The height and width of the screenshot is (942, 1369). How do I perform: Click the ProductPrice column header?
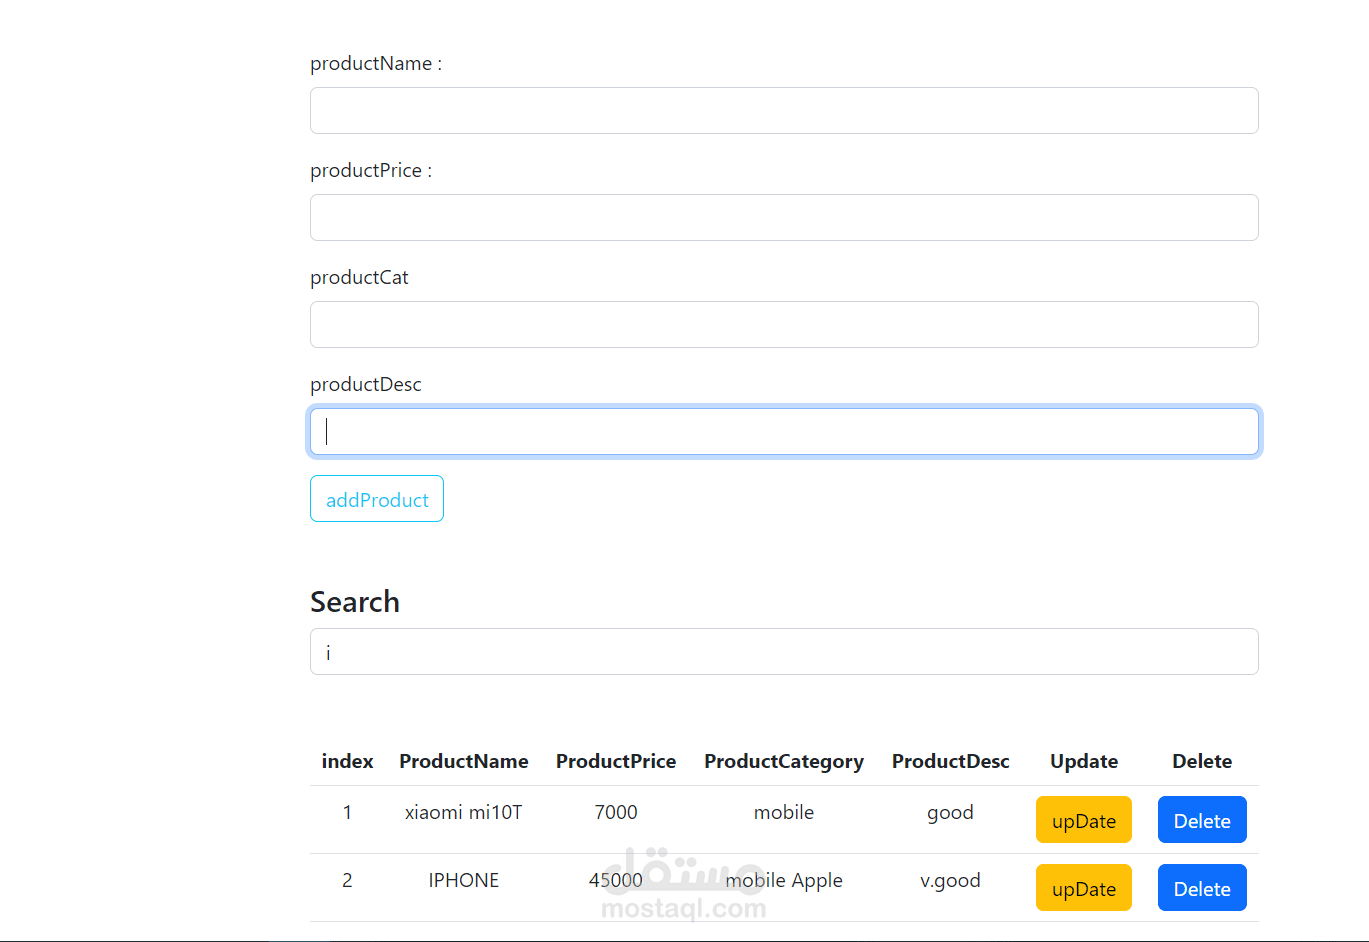(x=616, y=761)
